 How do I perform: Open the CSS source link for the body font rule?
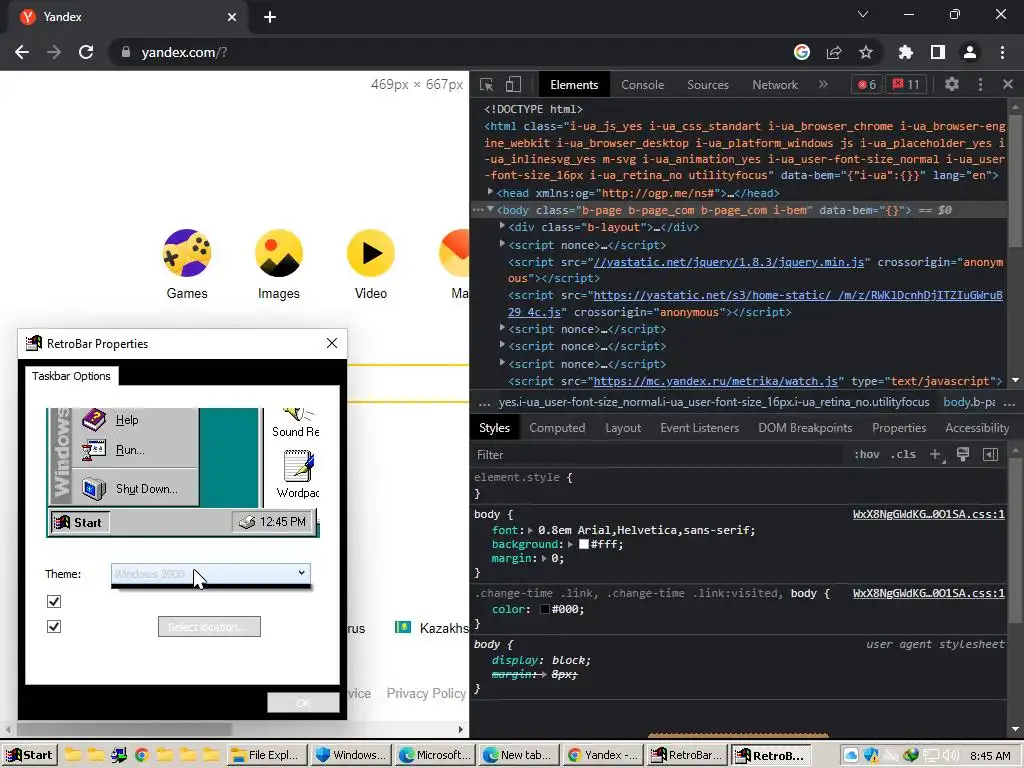click(x=928, y=515)
